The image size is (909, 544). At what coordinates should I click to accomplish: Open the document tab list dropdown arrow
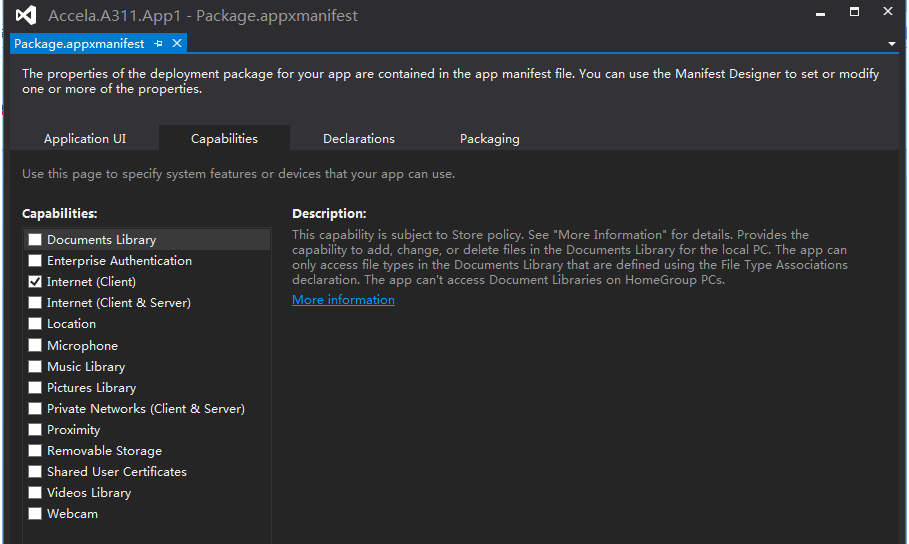coord(891,44)
